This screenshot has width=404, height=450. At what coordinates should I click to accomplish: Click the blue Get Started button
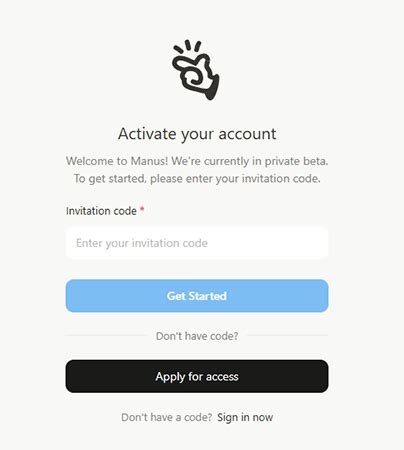(197, 296)
